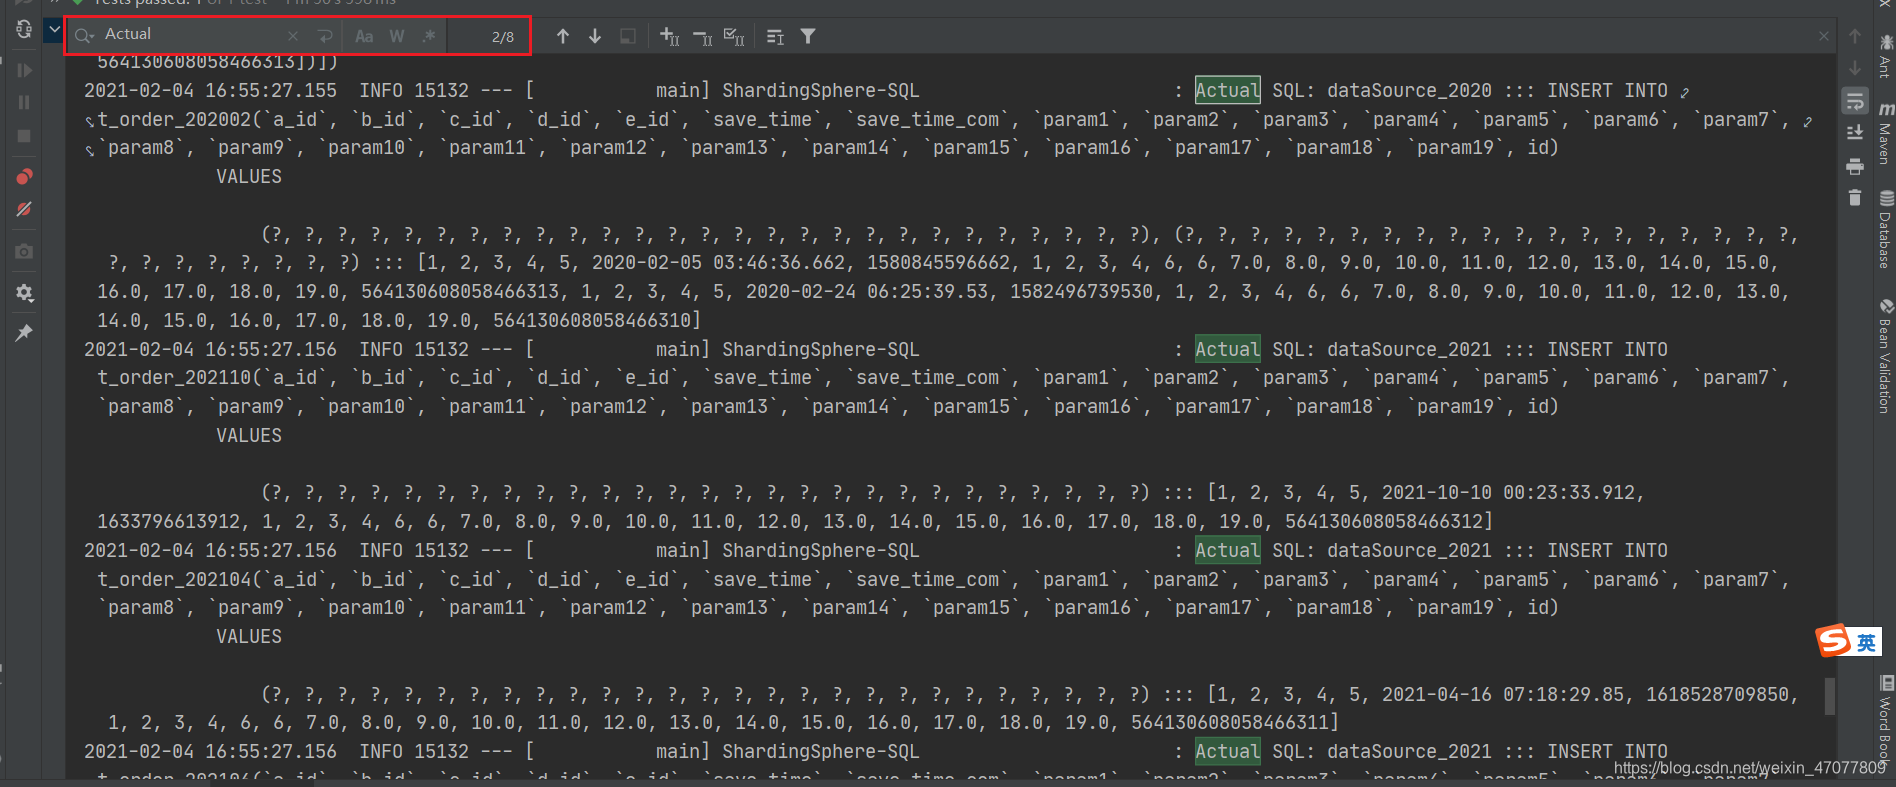The width and height of the screenshot is (1896, 787).
Task: Select all occurrences icon
Action: click(734, 36)
